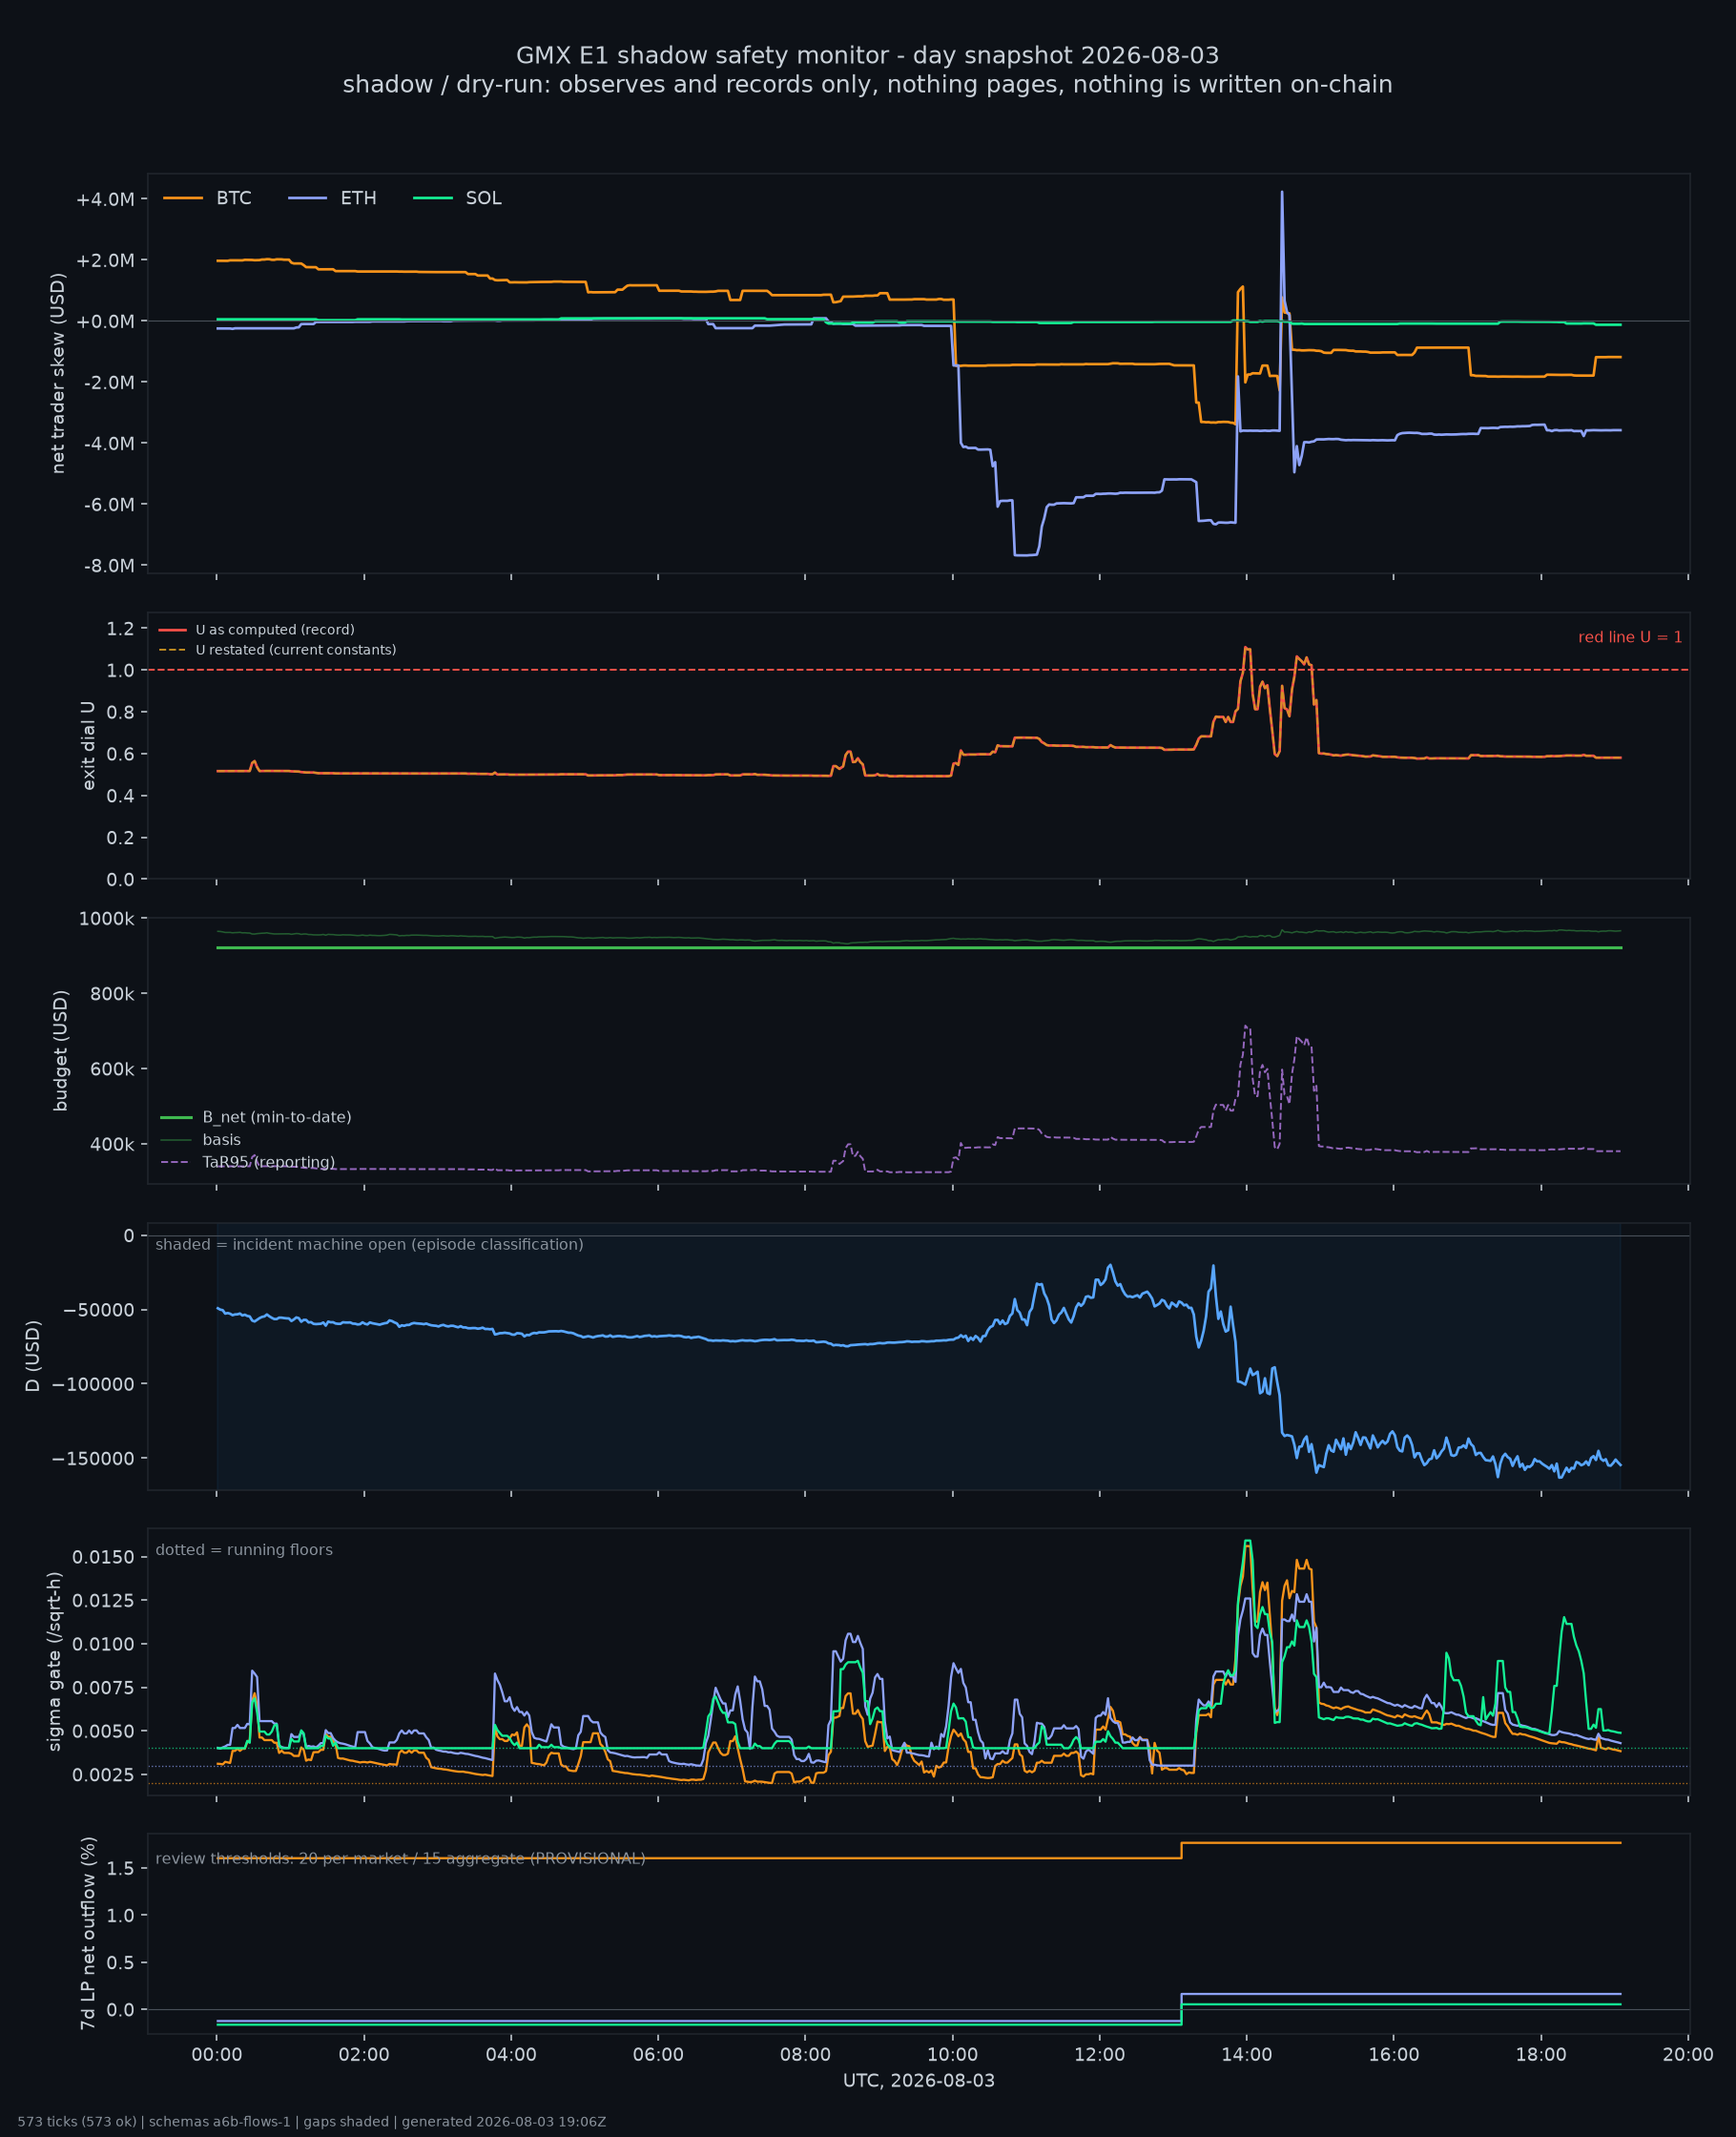The height and width of the screenshot is (2137, 1736).
Task: Click the 1.2 tick on exit dial axis
Action: [x=120, y=629]
